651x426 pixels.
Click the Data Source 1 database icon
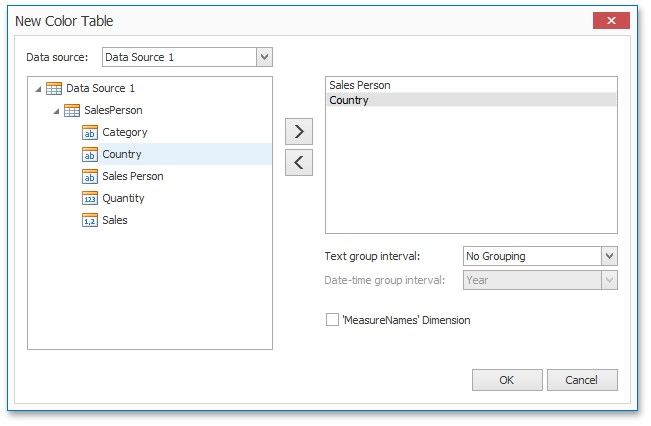54,89
